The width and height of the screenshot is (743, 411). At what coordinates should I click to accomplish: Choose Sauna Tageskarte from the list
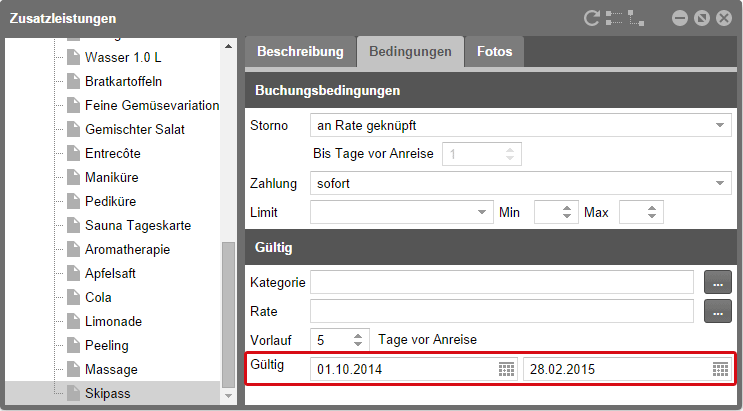point(137,225)
